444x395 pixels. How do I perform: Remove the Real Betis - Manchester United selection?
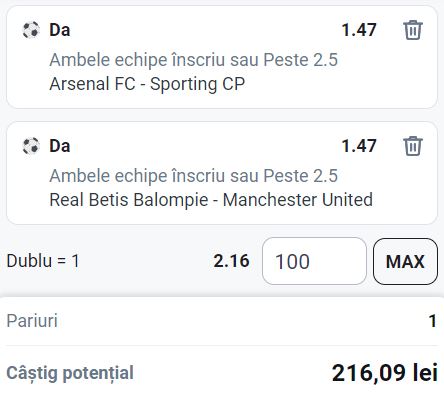pyautogui.click(x=413, y=146)
